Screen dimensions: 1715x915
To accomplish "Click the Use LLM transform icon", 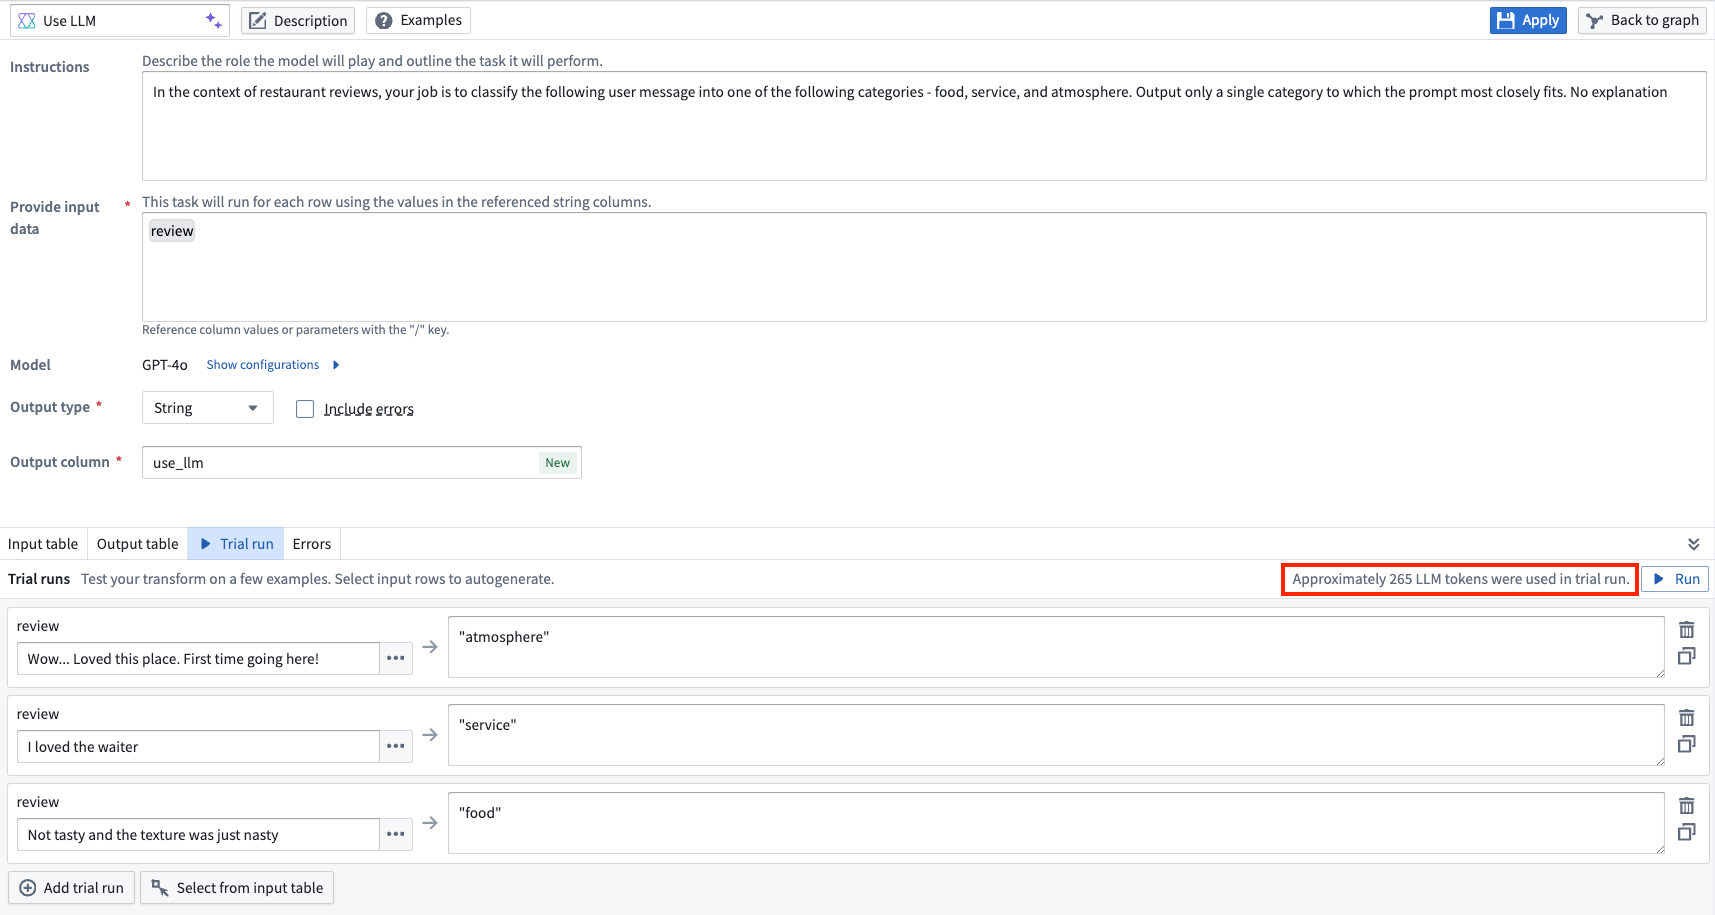I will pos(27,21).
